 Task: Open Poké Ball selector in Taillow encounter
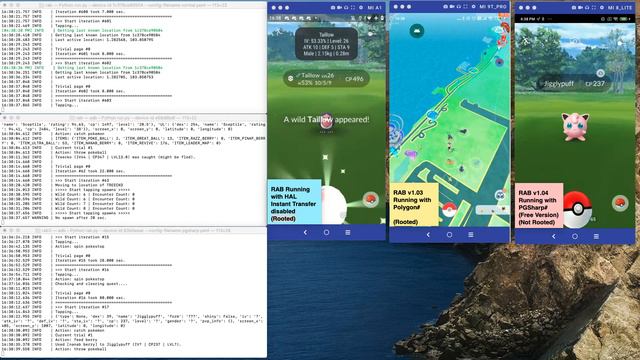pyautogui.click(x=370, y=199)
